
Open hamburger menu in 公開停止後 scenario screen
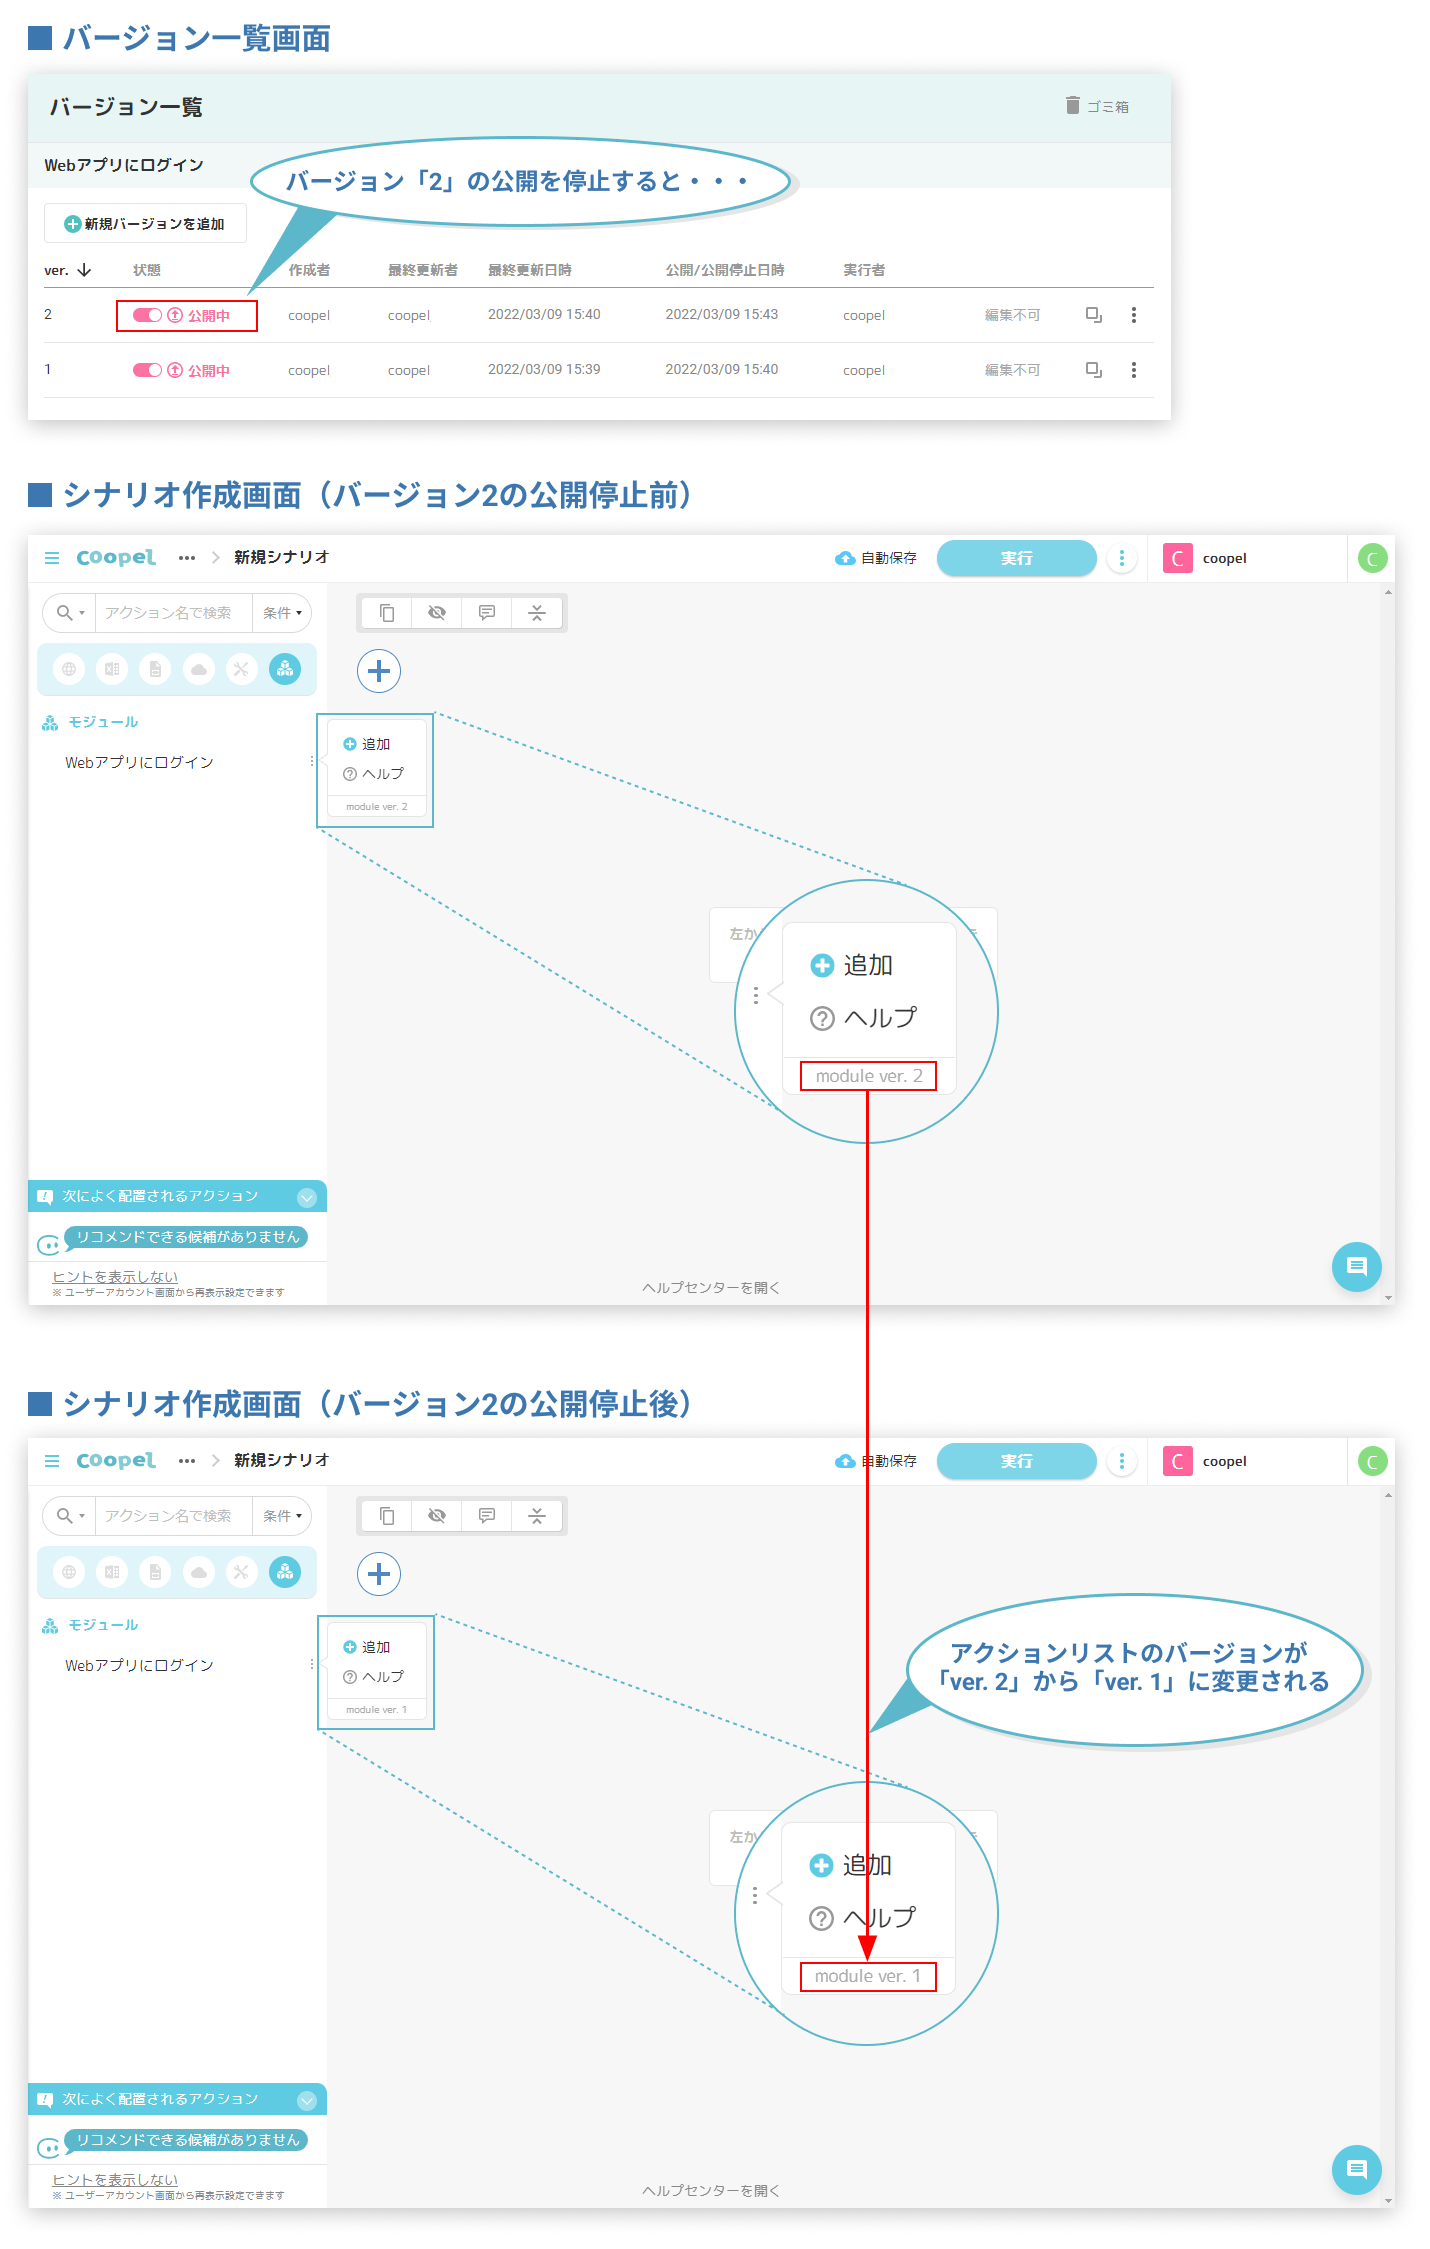point(52,1461)
